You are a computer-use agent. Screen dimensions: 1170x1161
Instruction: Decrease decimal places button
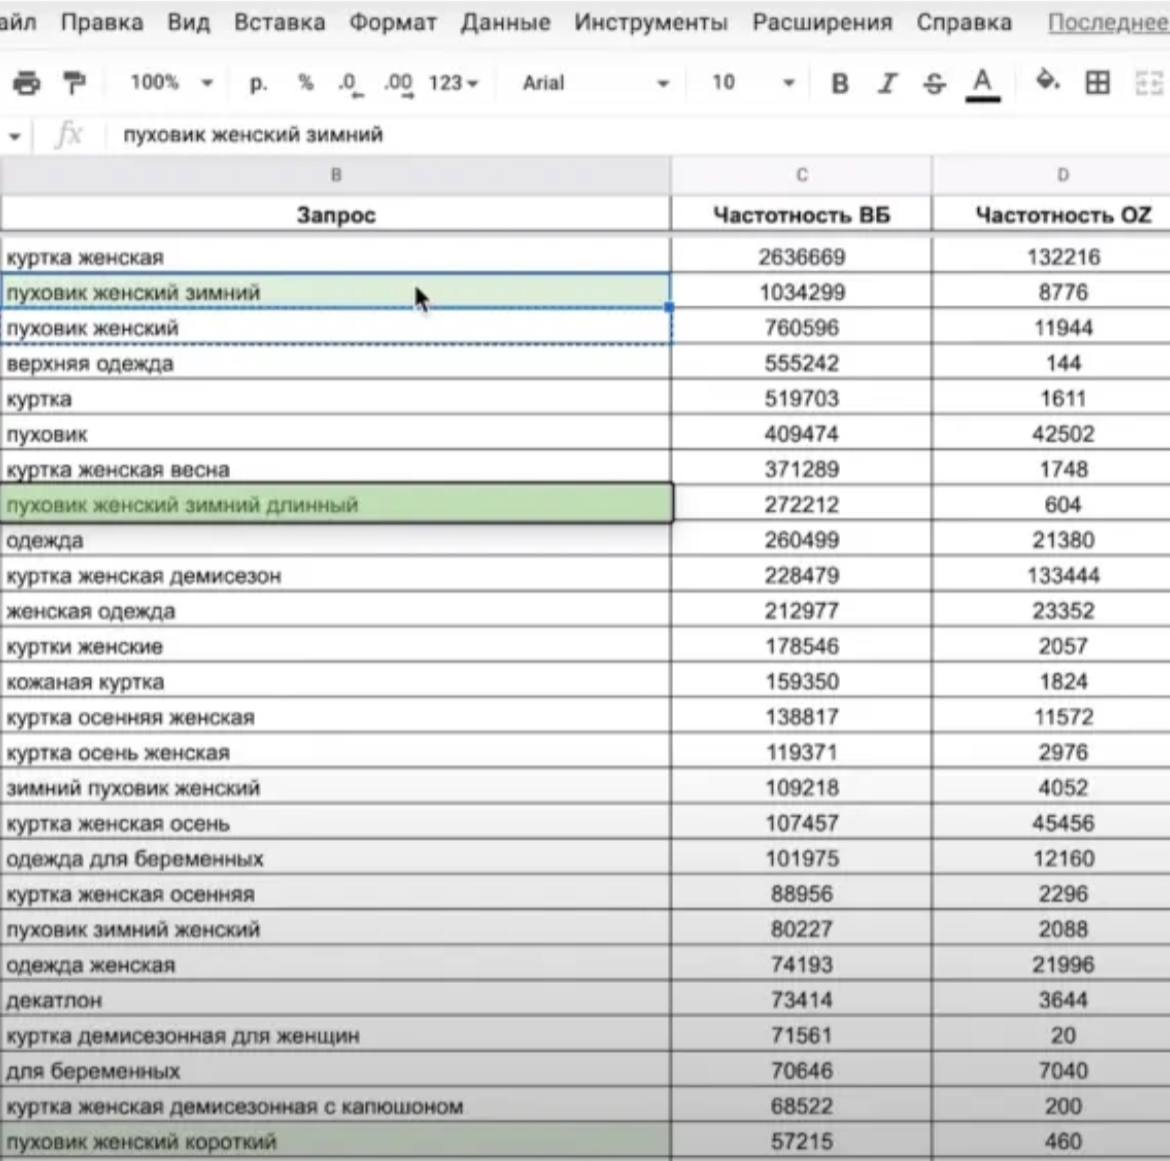[349, 83]
